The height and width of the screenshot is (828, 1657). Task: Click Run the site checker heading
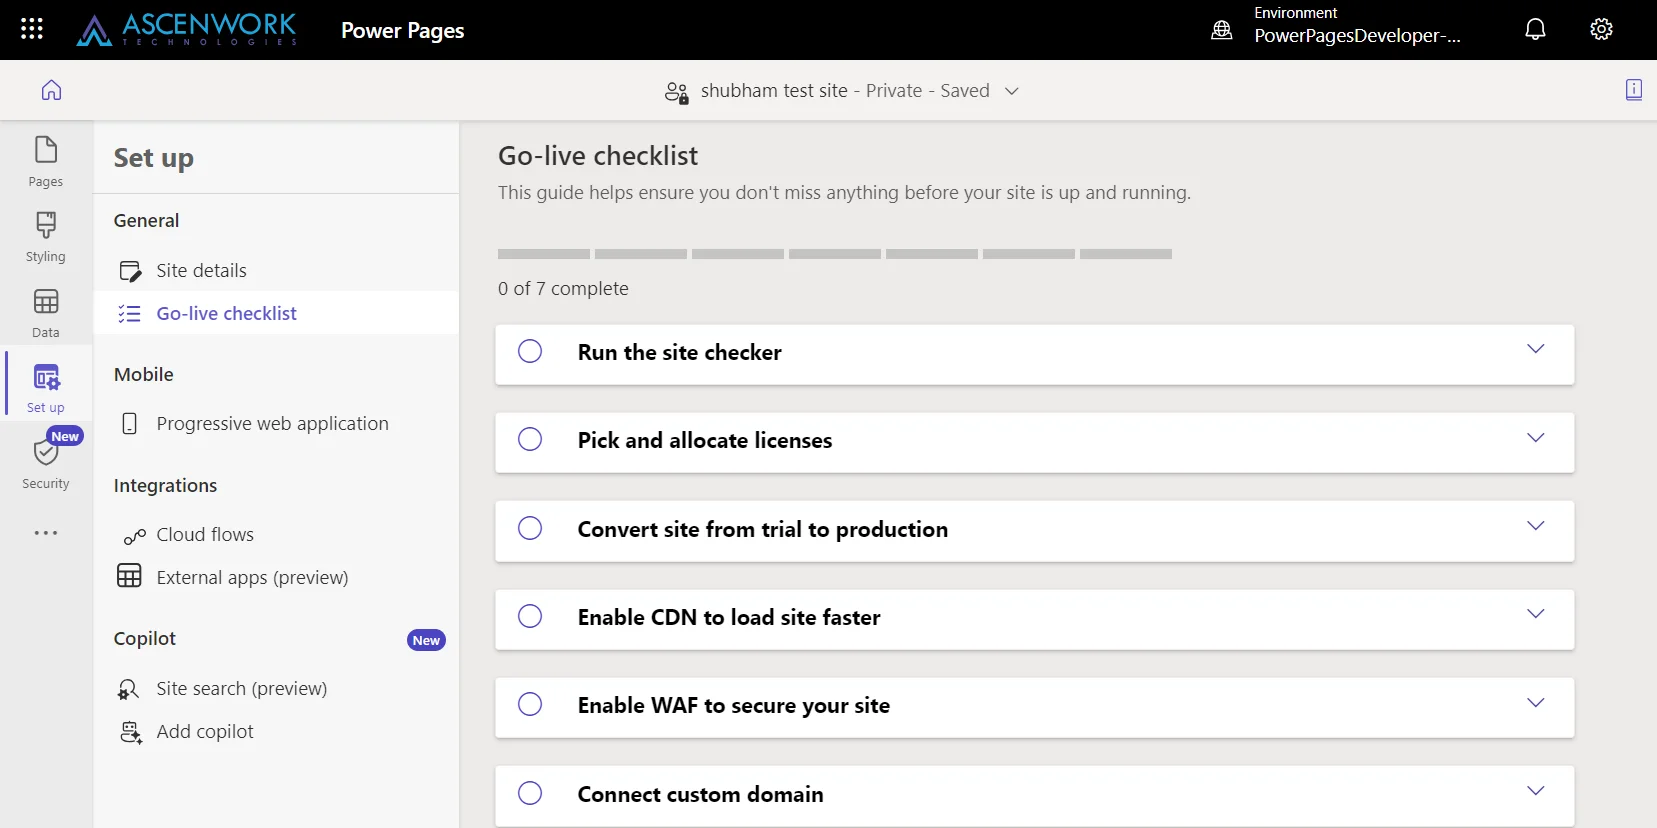(x=679, y=352)
